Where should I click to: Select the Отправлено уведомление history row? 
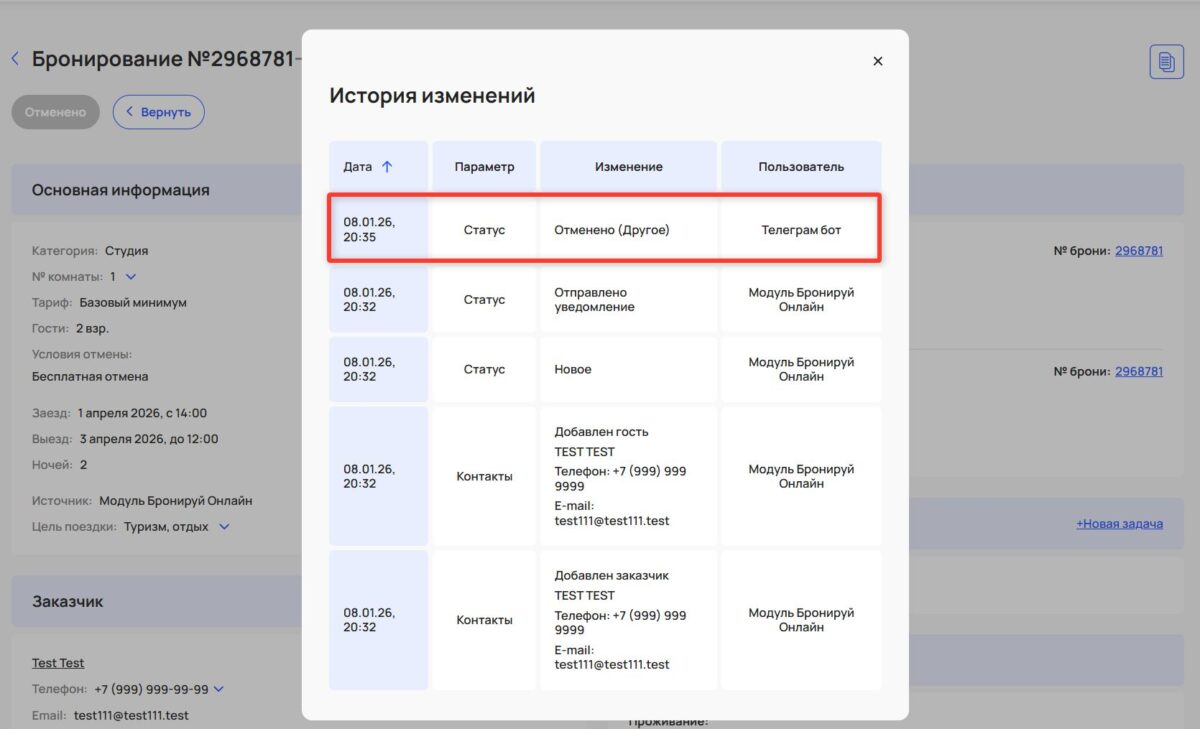[611, 300]
